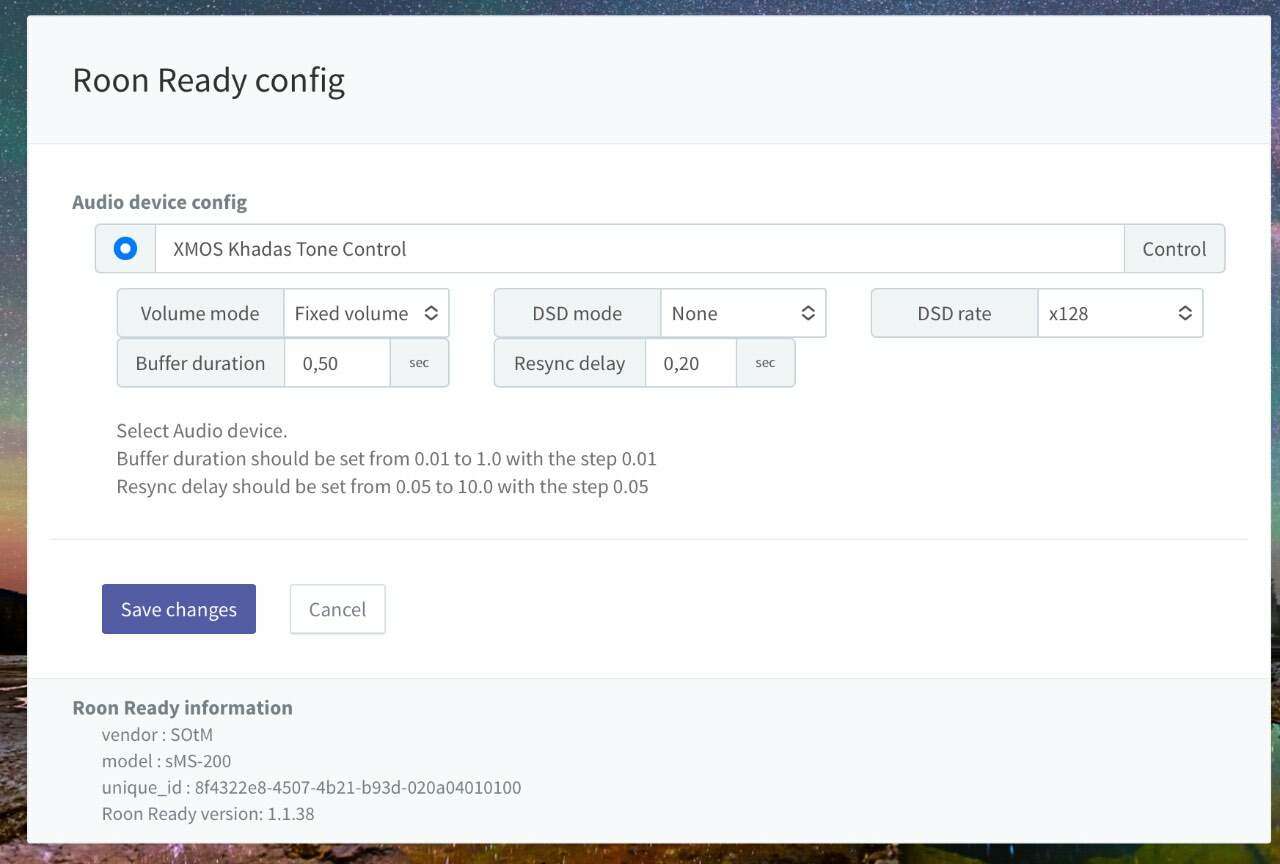Click the Resync delay input field

(x=691, y=363)
